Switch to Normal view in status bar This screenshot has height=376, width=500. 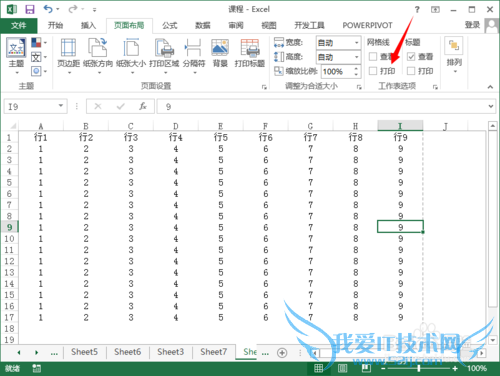tap(319, 368)
